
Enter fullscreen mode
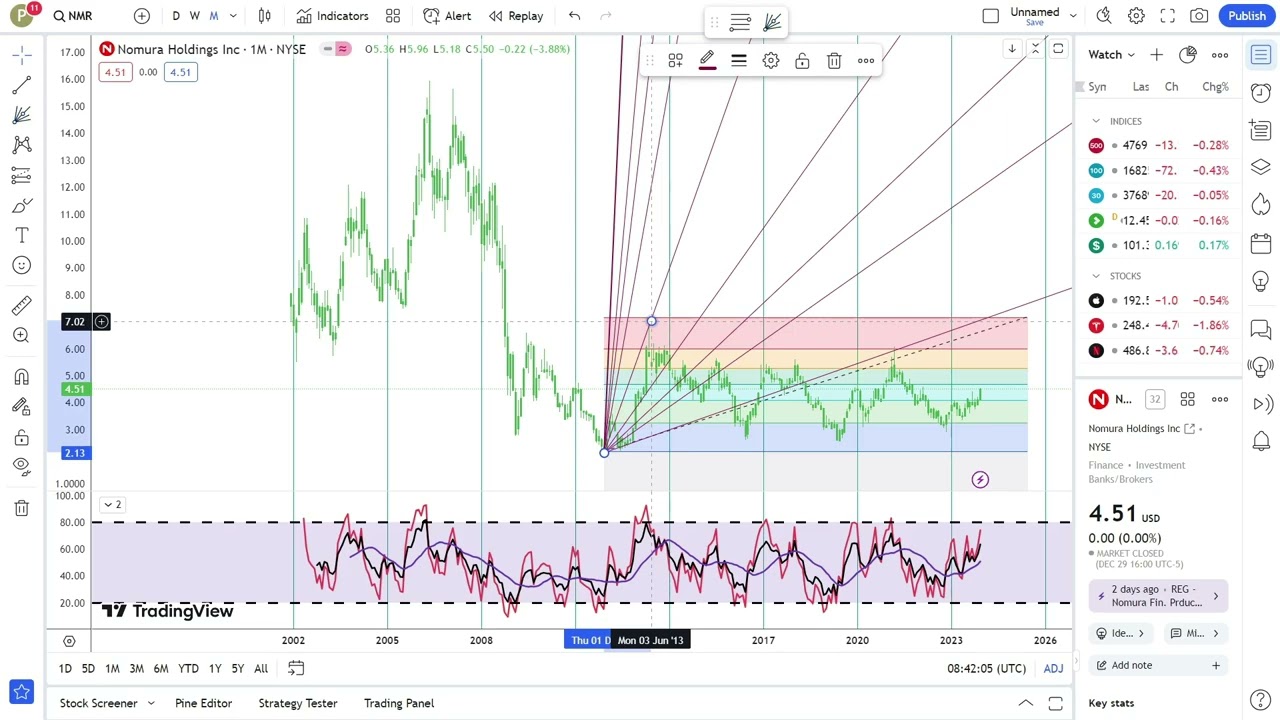point(1168,16)
